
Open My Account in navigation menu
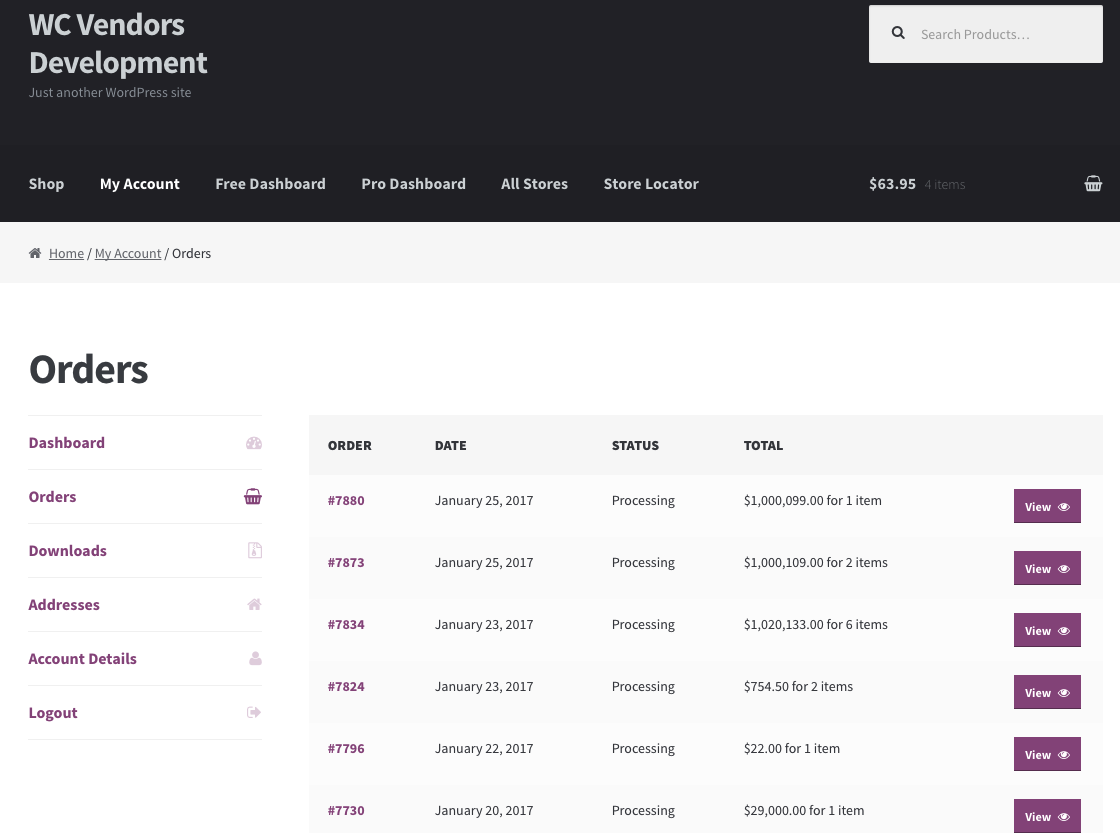pyautogui.click(x=140, y=184)
